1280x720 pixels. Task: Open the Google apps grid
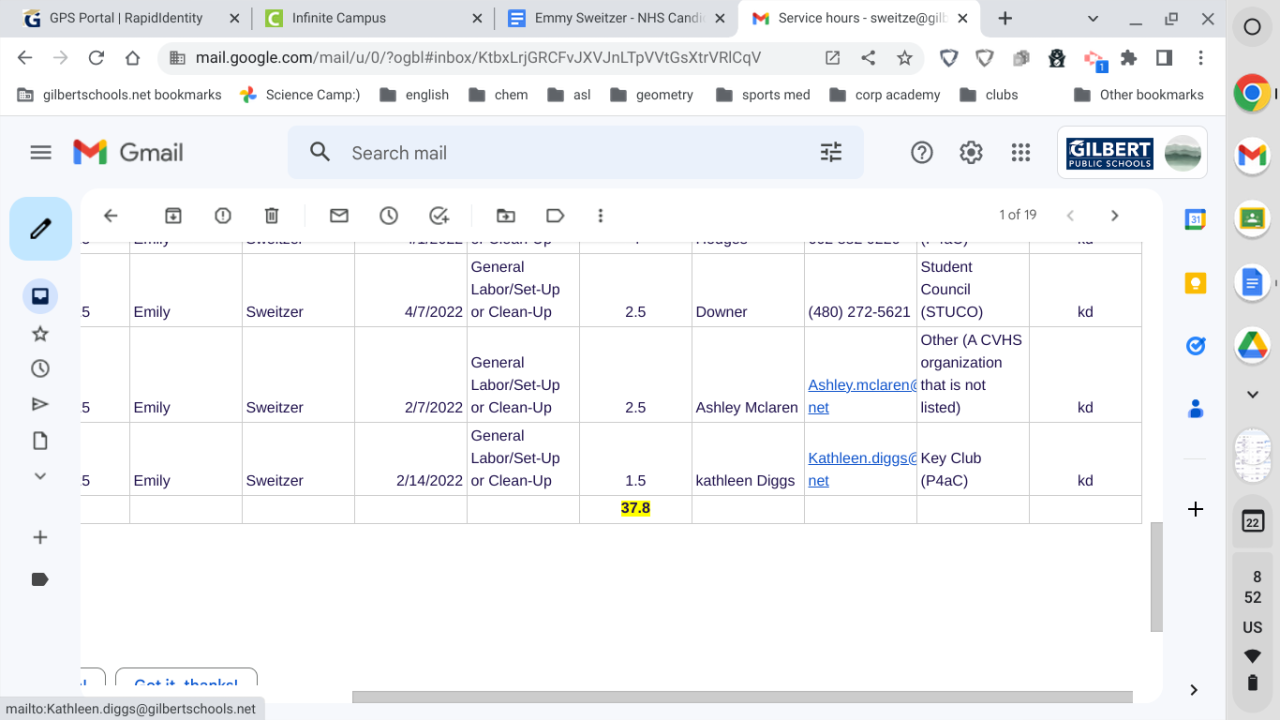pos(1020,152)
